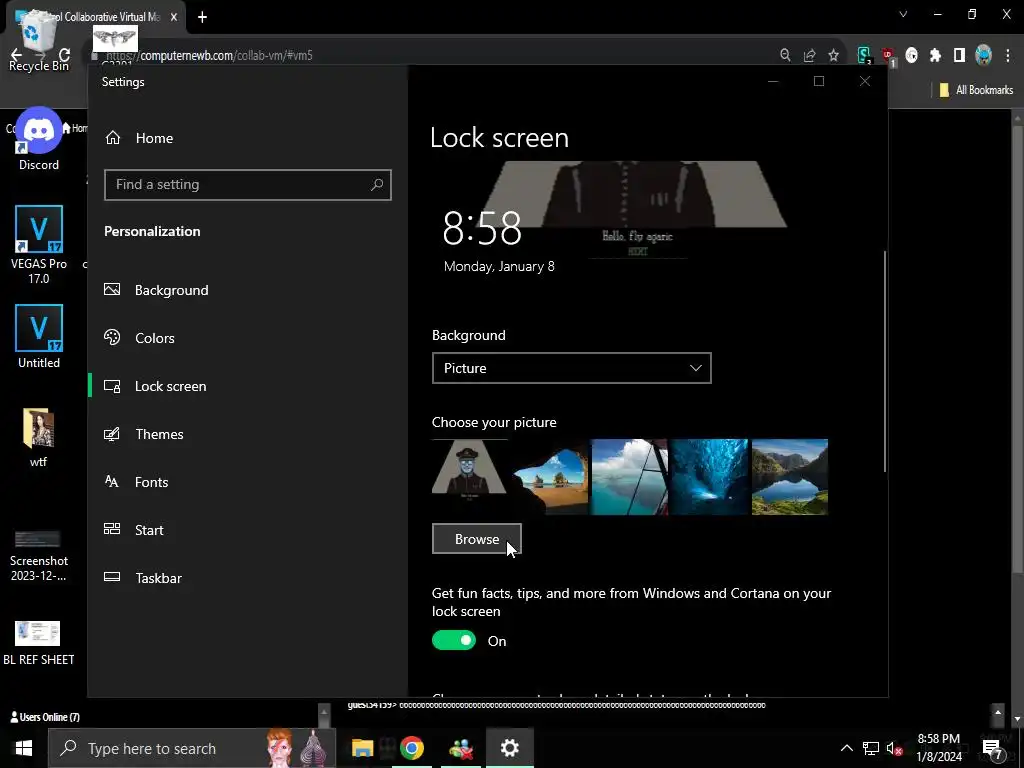
Task: Turn off fun facts and tips toggle
Action: pyautogui.click(x=454, y=641)
